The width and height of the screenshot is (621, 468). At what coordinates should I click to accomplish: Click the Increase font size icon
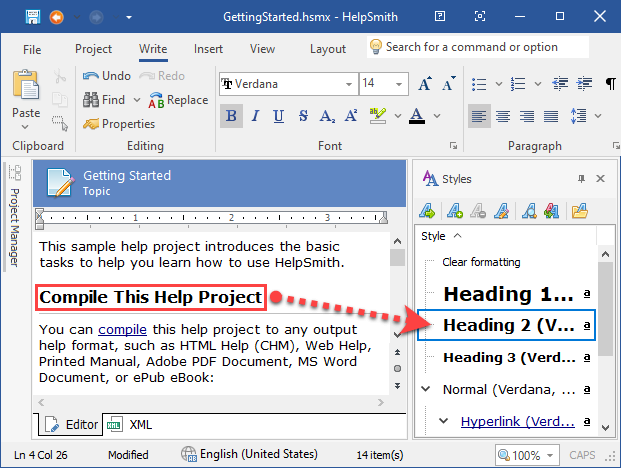tap(425, 84)
